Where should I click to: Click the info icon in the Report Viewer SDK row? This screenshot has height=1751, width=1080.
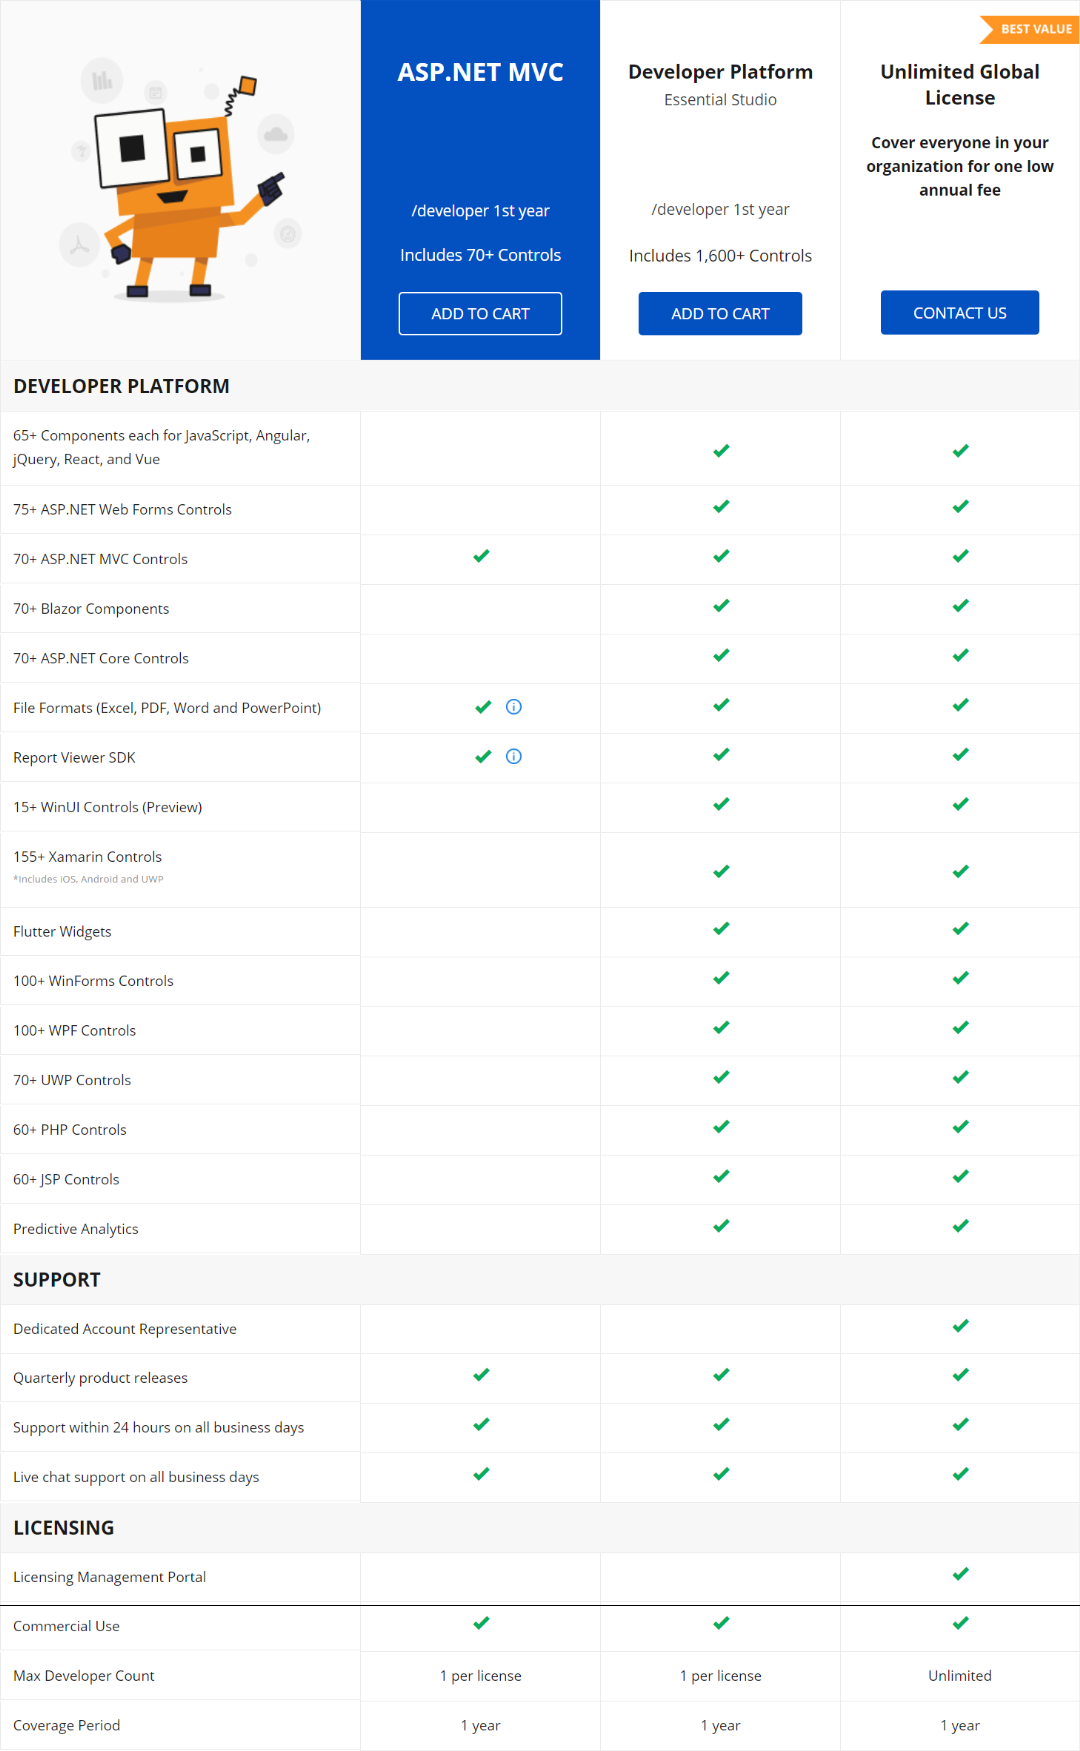[x=514, y=757]
